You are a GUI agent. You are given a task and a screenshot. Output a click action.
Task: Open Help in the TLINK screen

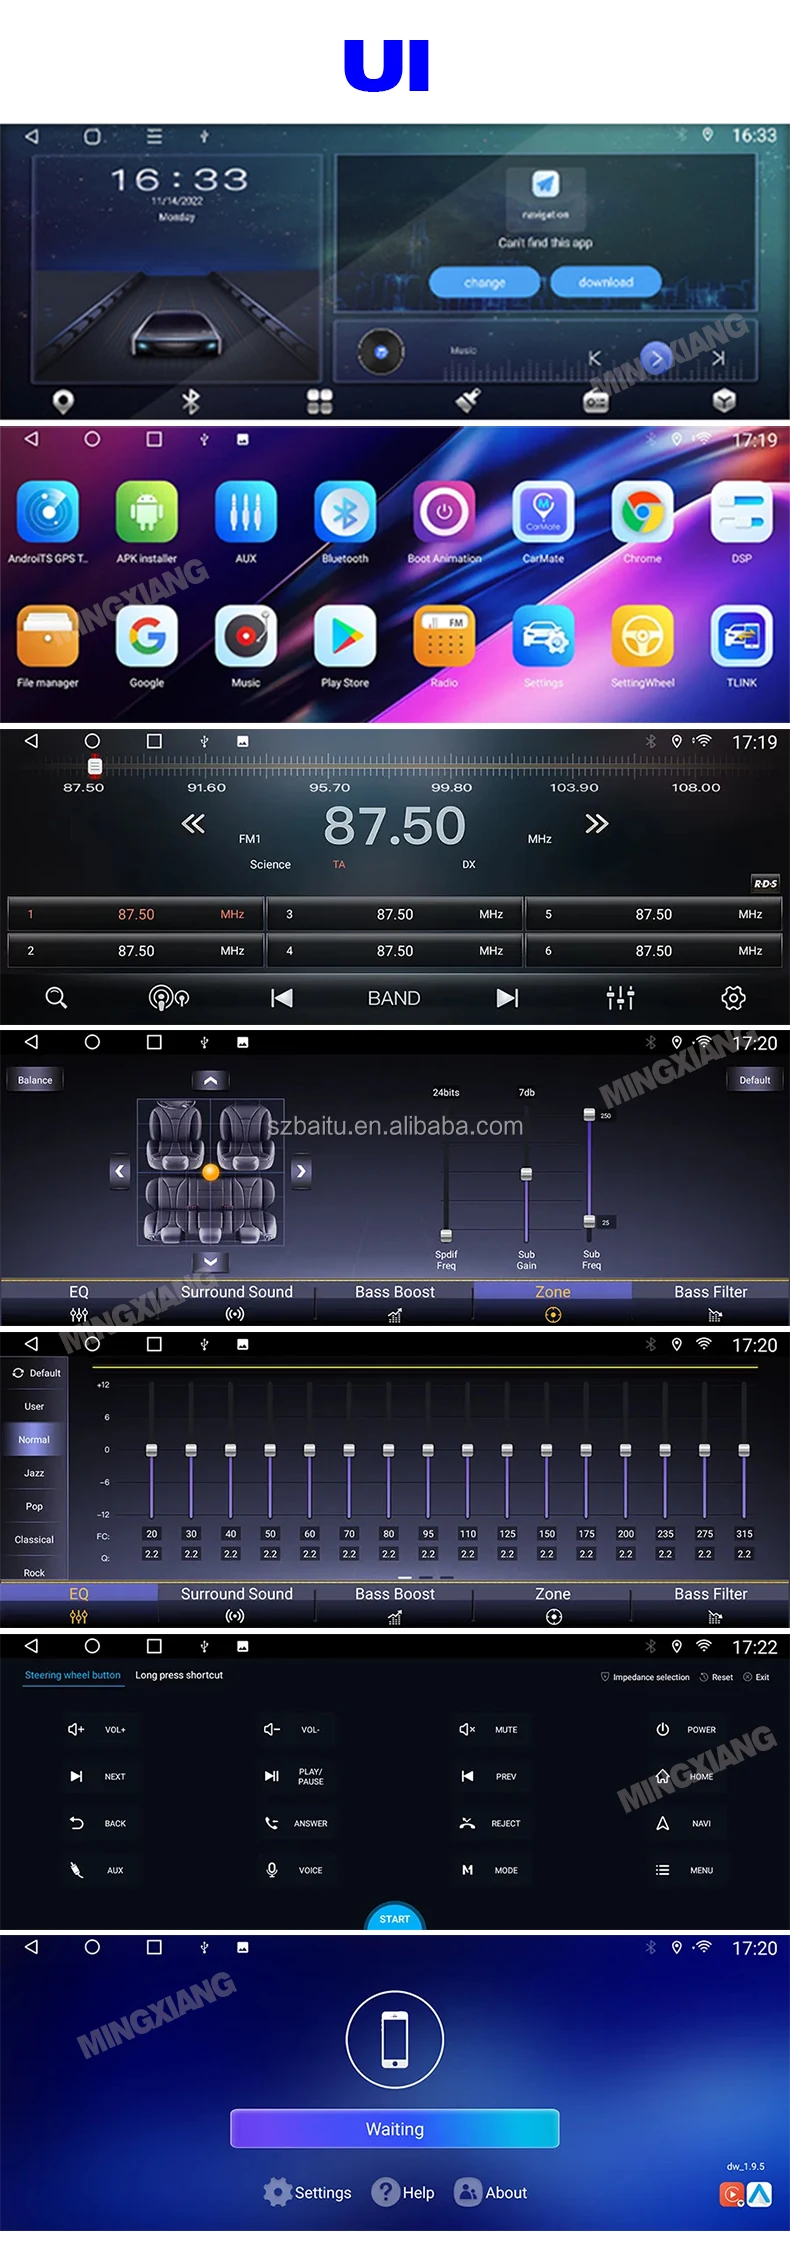click(403, 2192)
